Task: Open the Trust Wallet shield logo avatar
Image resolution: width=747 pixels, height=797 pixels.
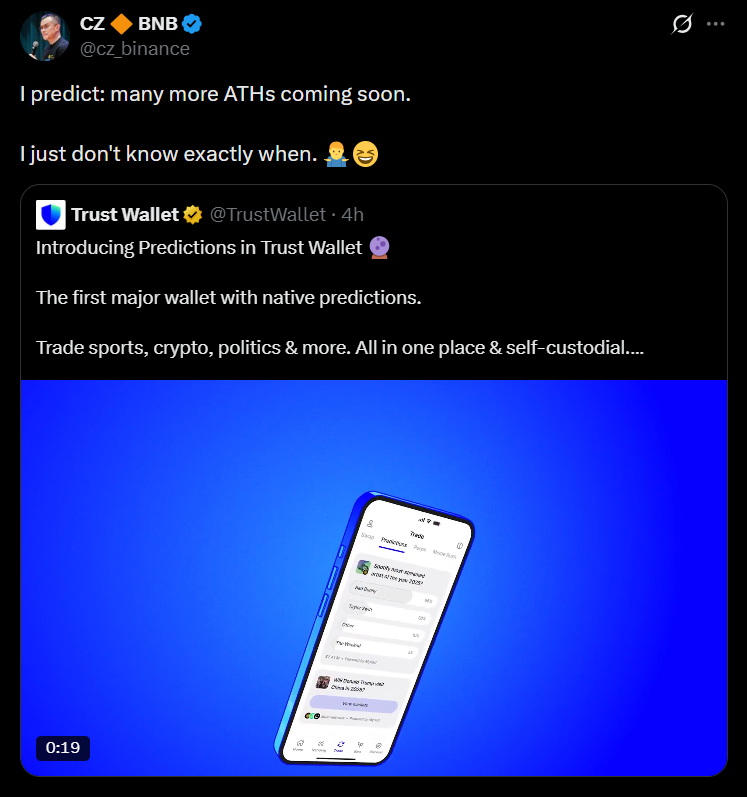Action: click(x=51, y=214)
